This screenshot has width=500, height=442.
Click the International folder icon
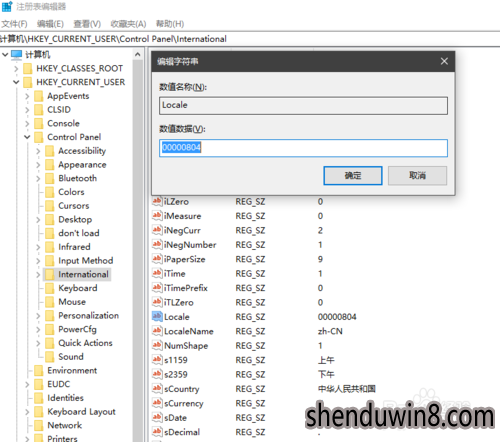tap(49, 274)
